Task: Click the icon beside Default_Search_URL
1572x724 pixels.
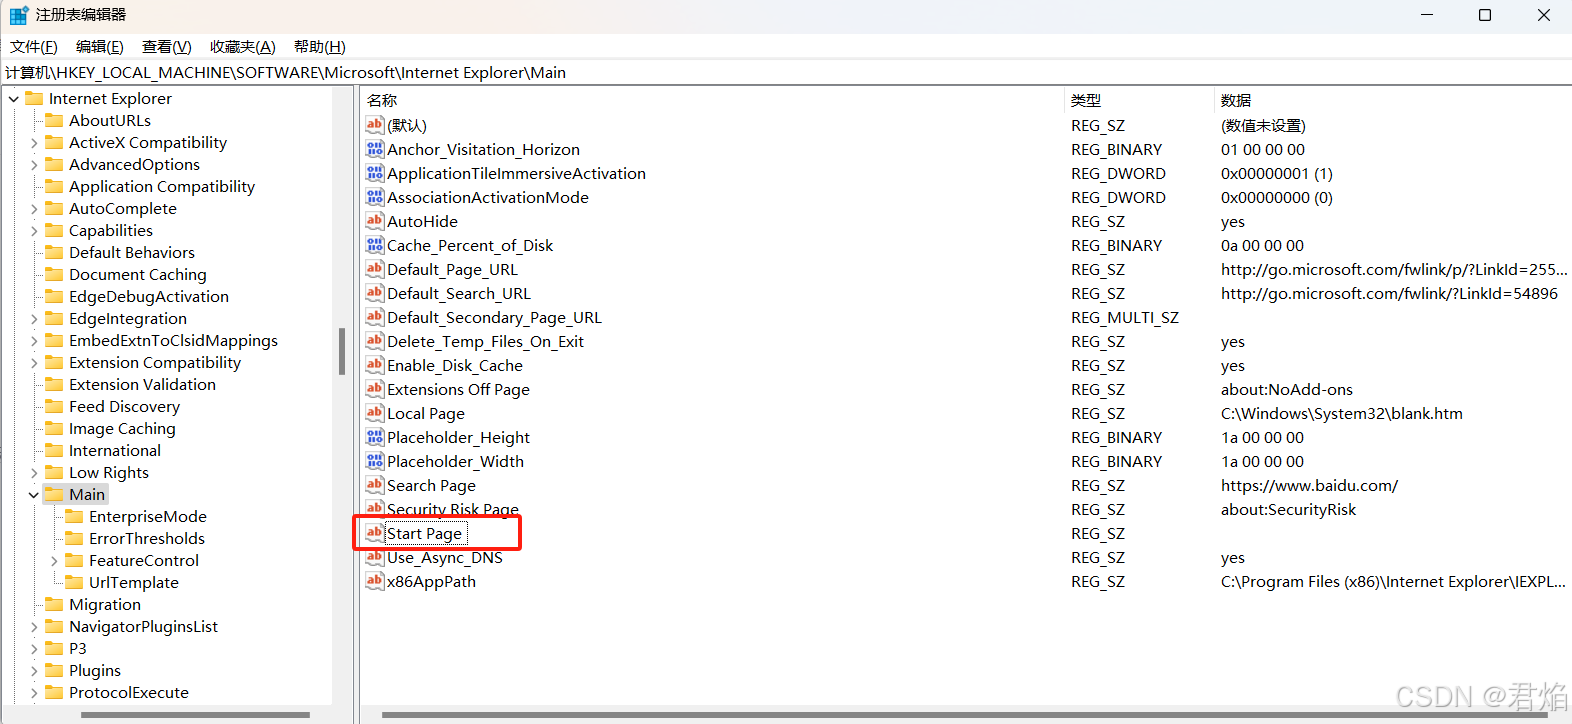Action: pyautogui.click(x=375, y=293)
